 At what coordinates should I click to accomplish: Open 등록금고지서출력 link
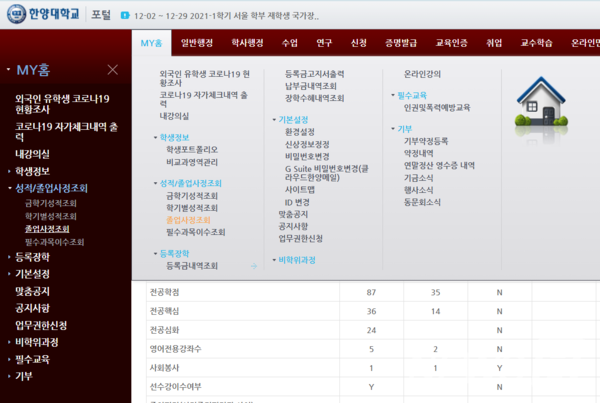(315, 74)
